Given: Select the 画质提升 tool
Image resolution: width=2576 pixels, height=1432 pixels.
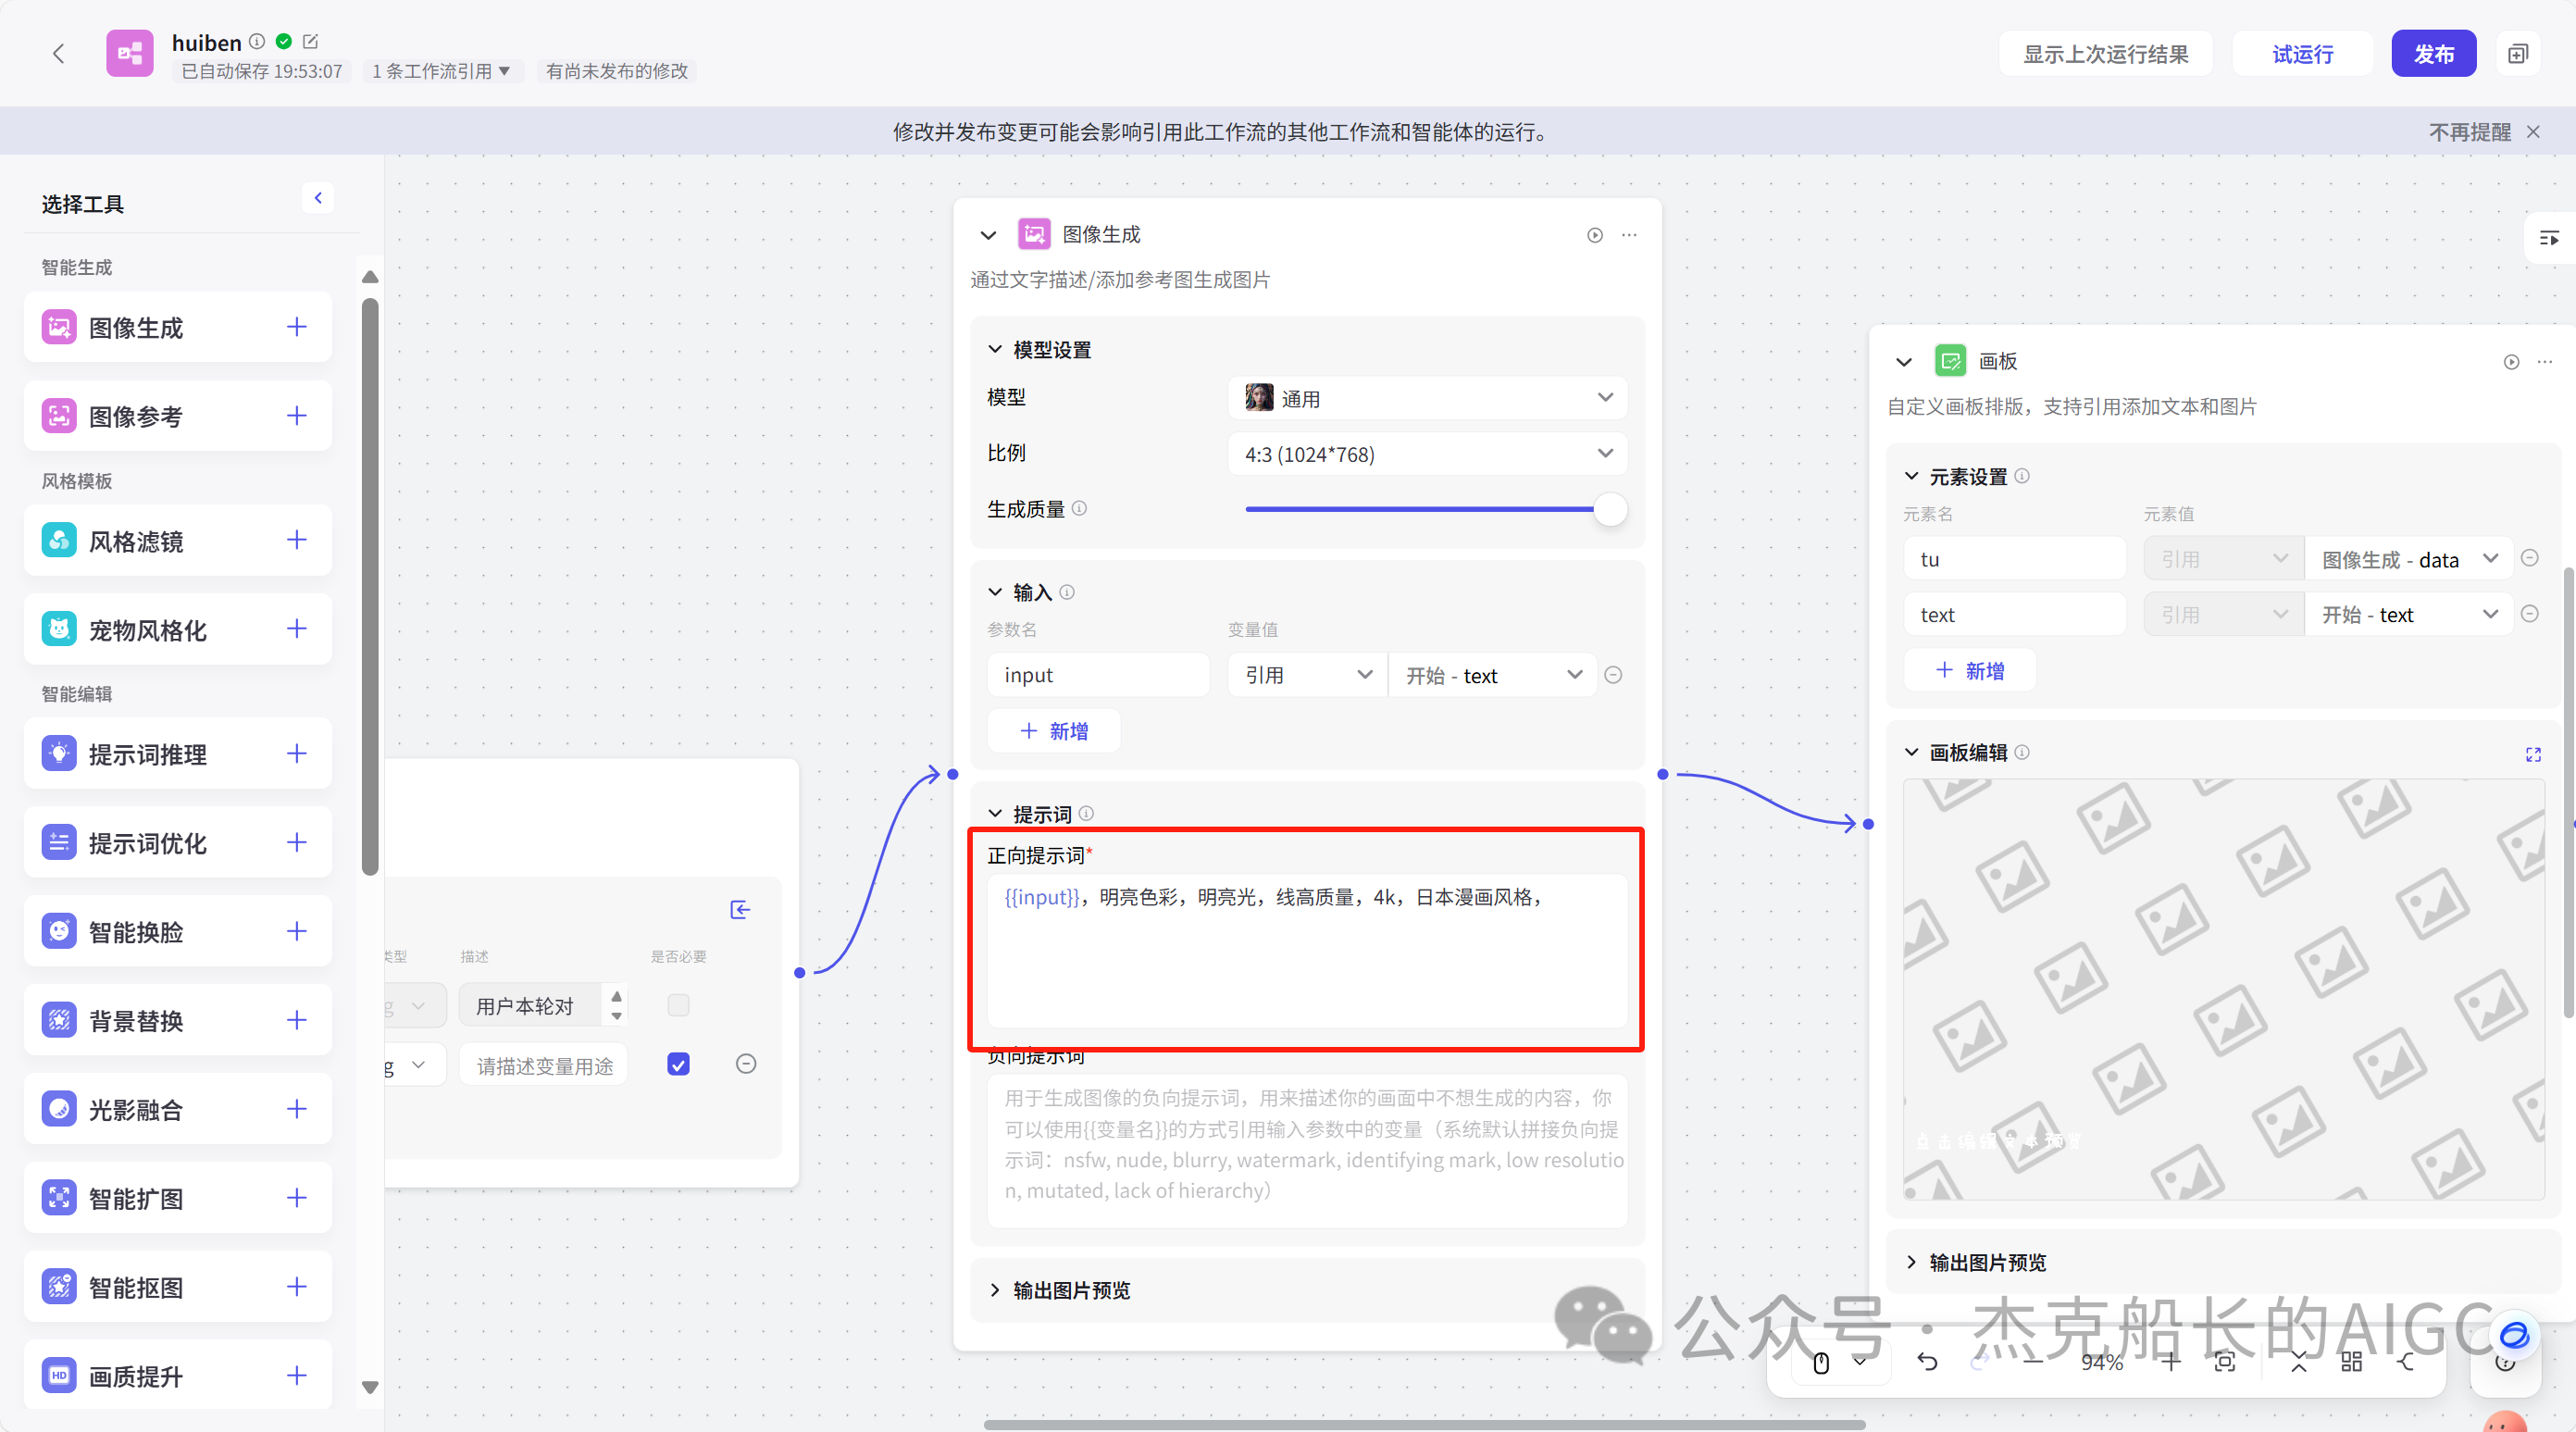Looking at the screenshot, I should (135, 1375).
